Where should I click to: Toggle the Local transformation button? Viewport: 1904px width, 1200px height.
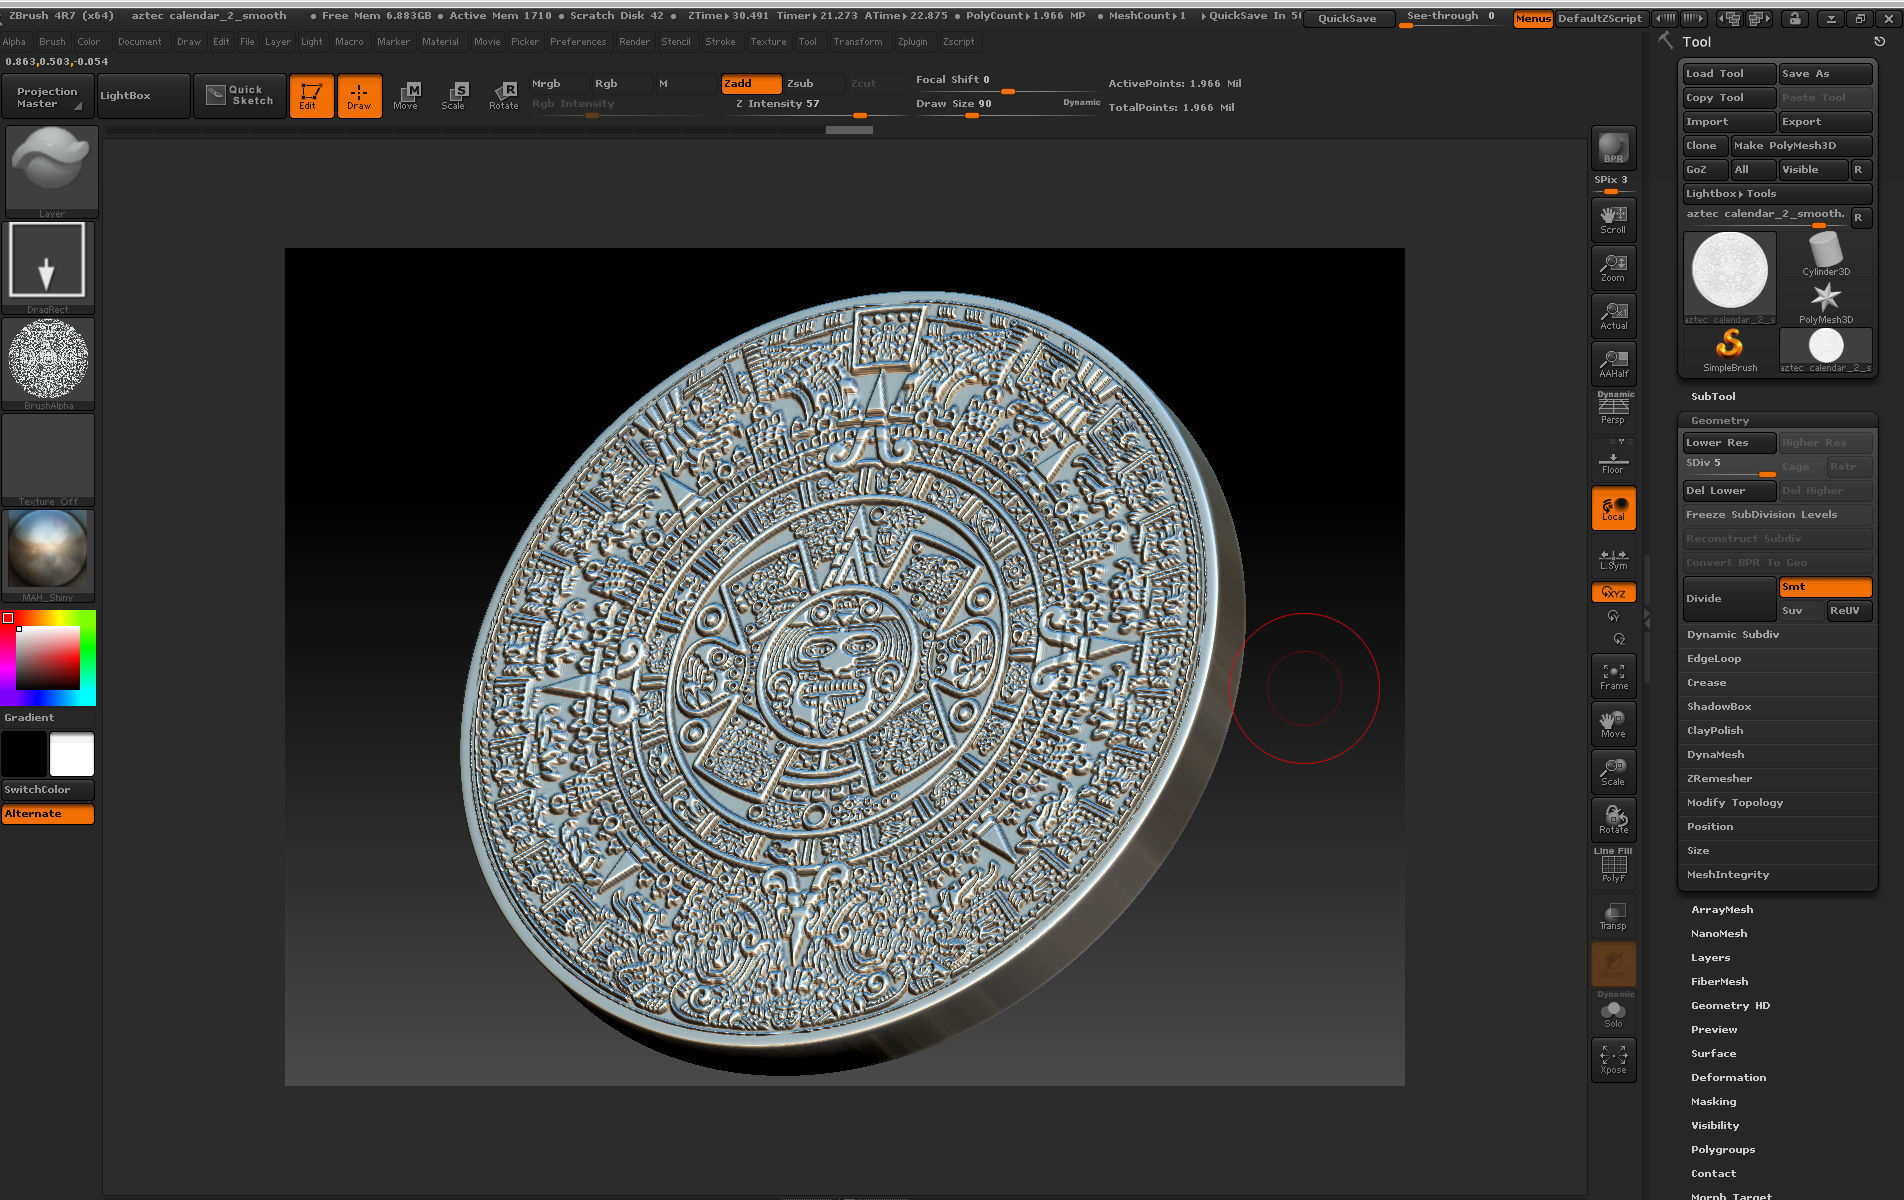coord(1613,508)
